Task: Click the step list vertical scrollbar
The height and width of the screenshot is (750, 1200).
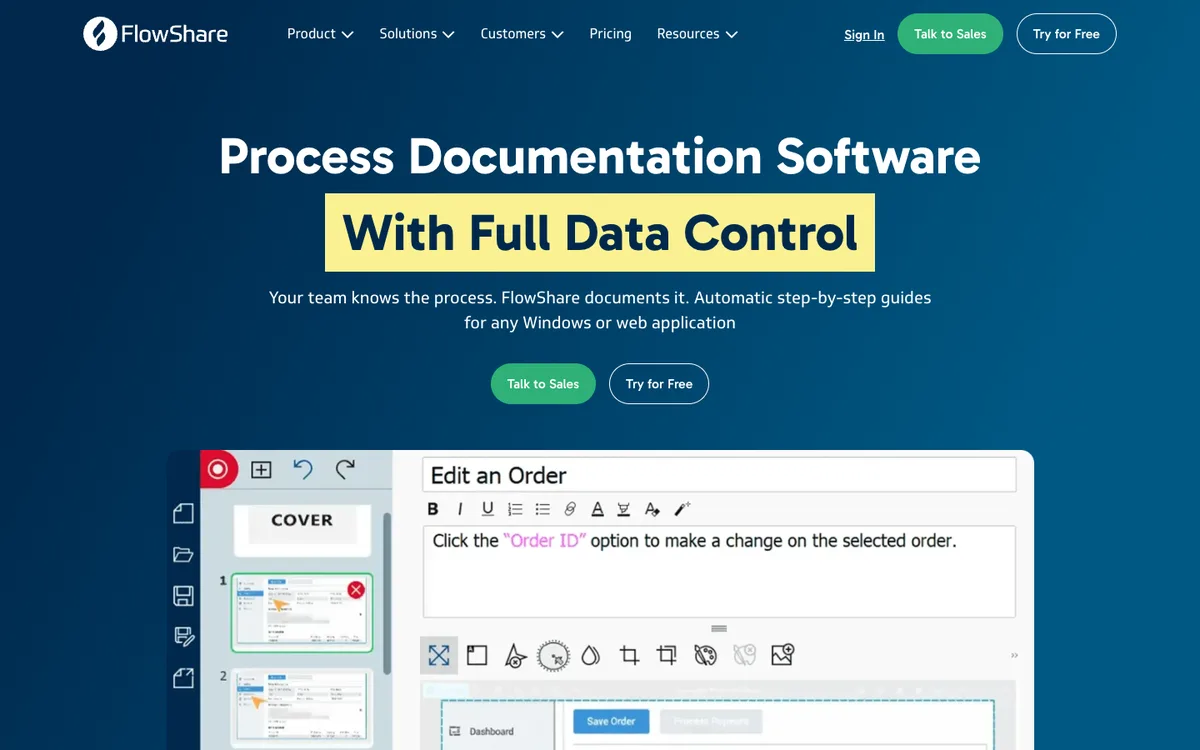Action: click(x=387, y=592)
